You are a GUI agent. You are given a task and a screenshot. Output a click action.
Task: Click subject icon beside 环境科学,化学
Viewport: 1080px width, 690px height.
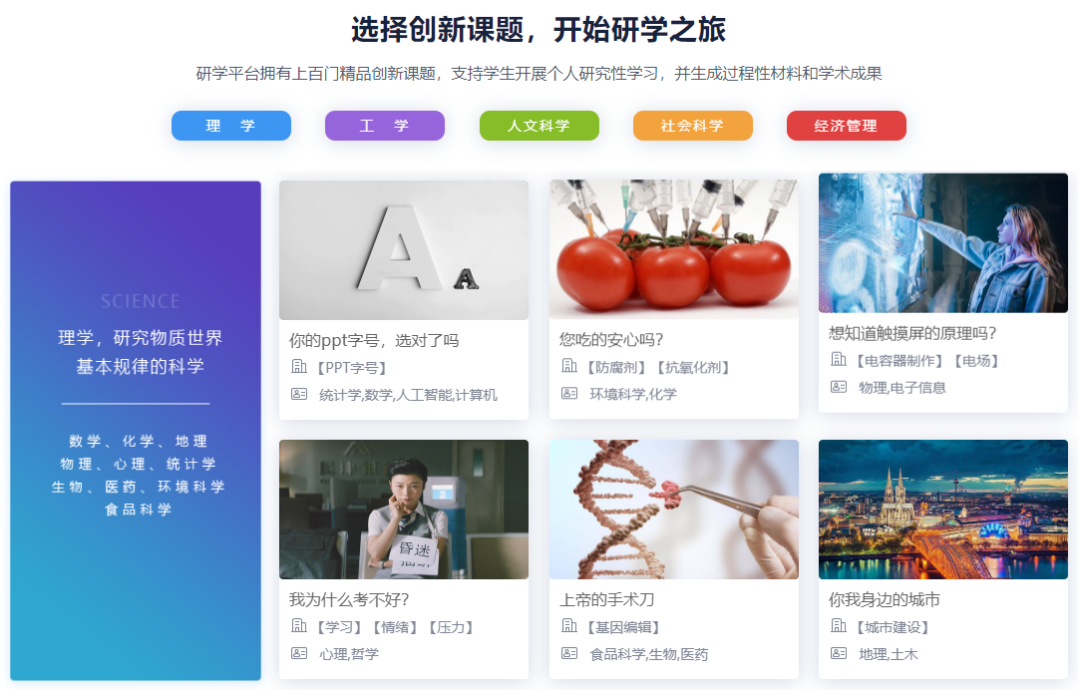pos(569,393)
